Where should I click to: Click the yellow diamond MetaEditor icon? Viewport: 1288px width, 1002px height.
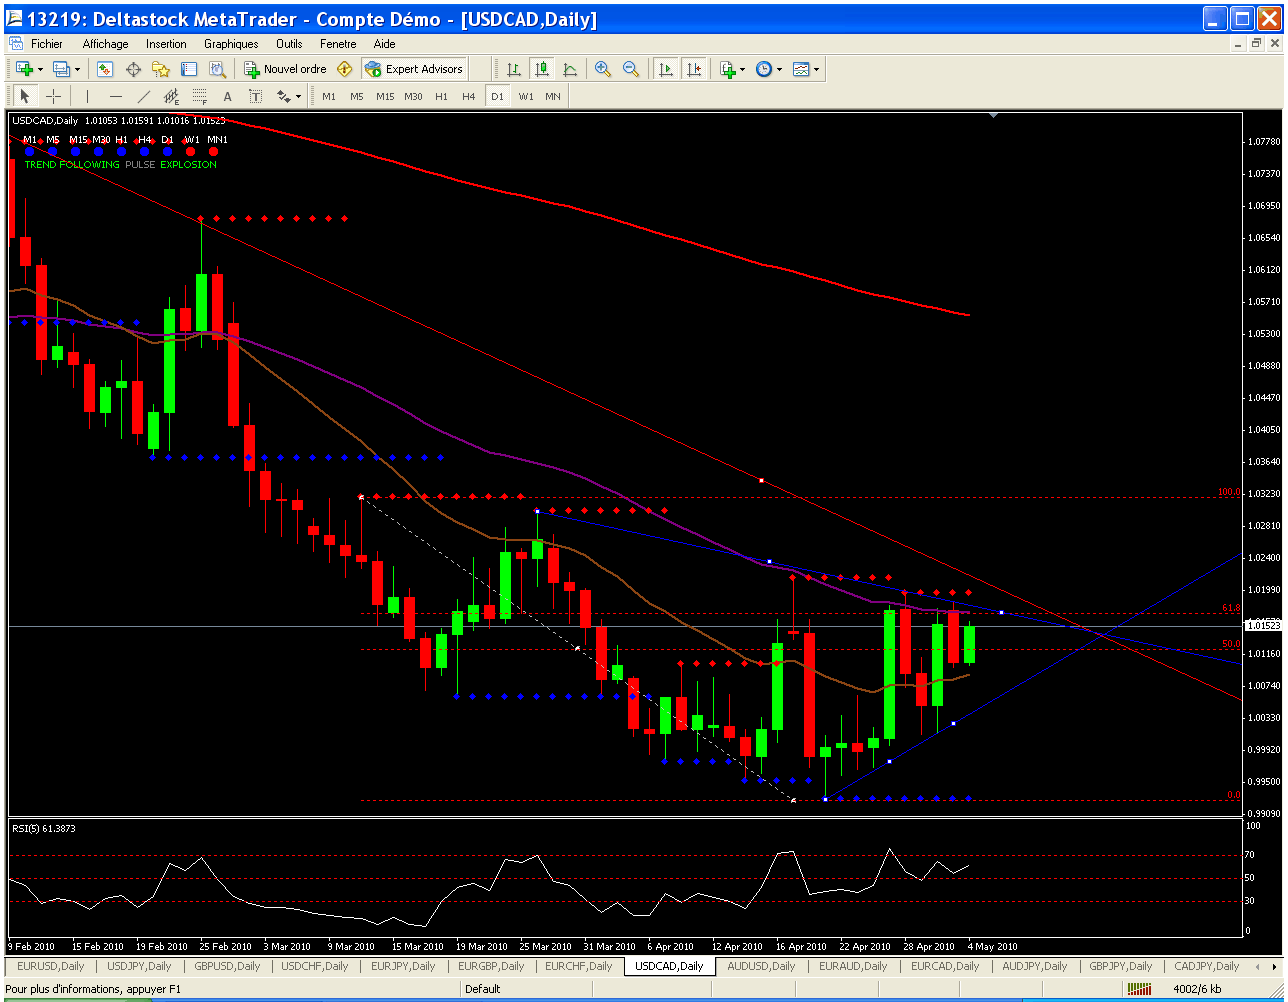(345, 69)
